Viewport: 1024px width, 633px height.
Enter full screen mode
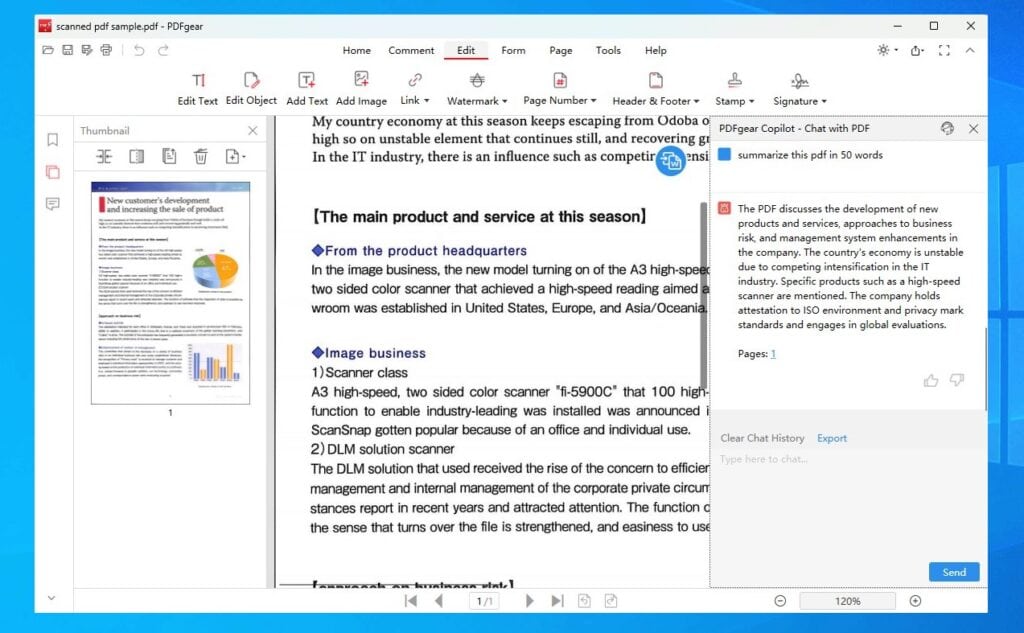pyautogui.click(x=944, y=50)
